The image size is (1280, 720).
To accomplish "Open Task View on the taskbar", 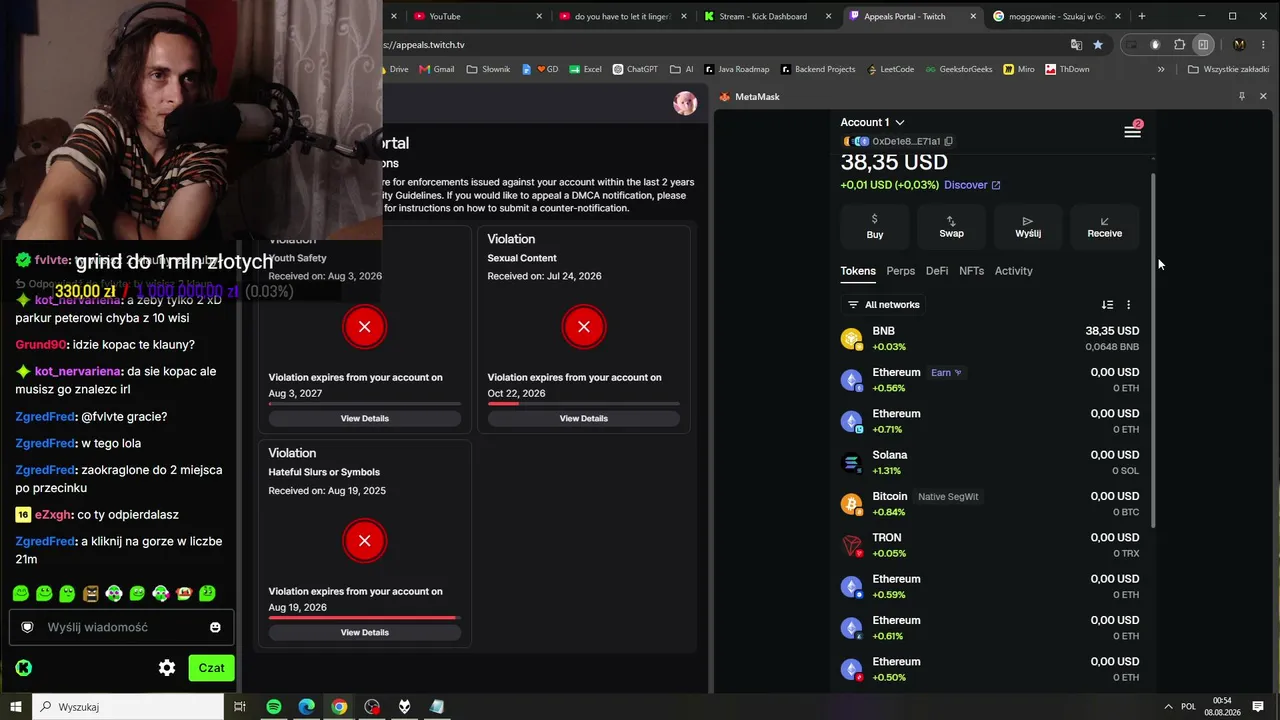I will 240,707.
